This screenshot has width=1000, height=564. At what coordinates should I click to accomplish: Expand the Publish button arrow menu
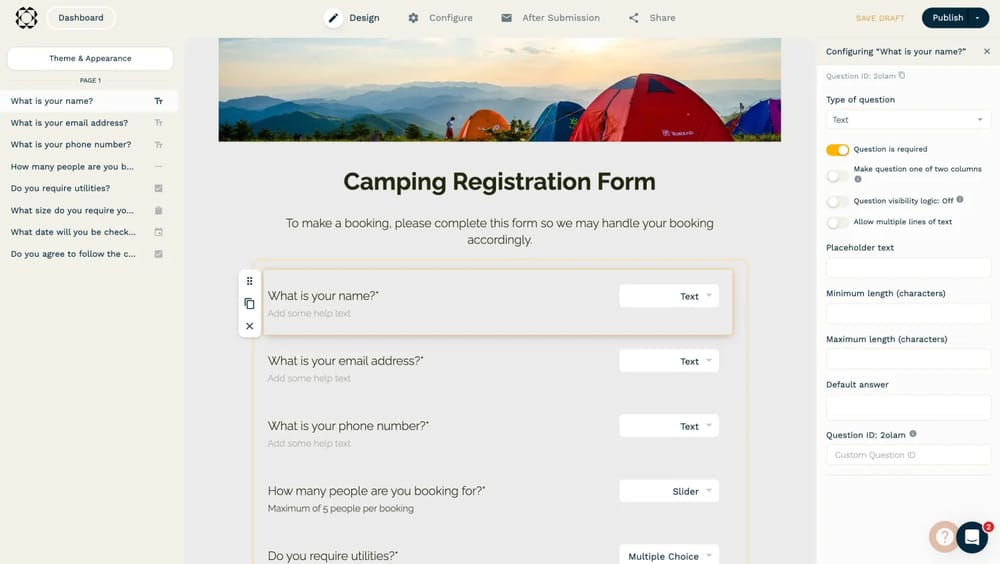[977, 18]
